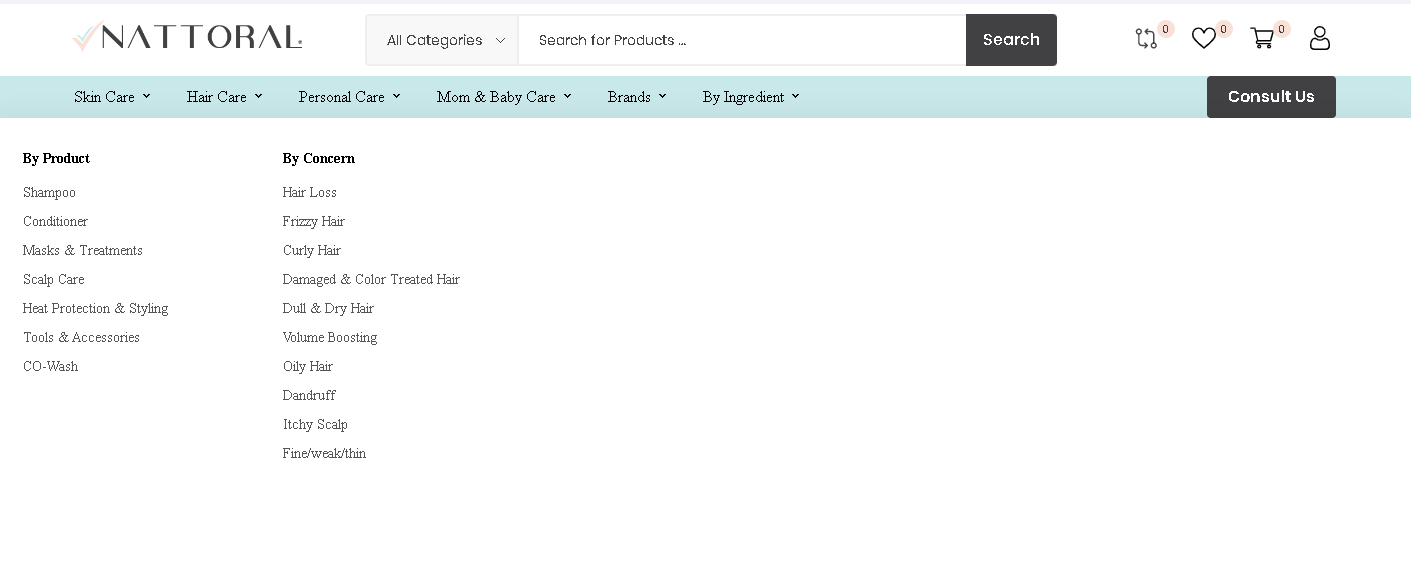Focus the Search for Products field
Image resolution: width=1411 pixels, height=587 pixels.
pos(740,40)
